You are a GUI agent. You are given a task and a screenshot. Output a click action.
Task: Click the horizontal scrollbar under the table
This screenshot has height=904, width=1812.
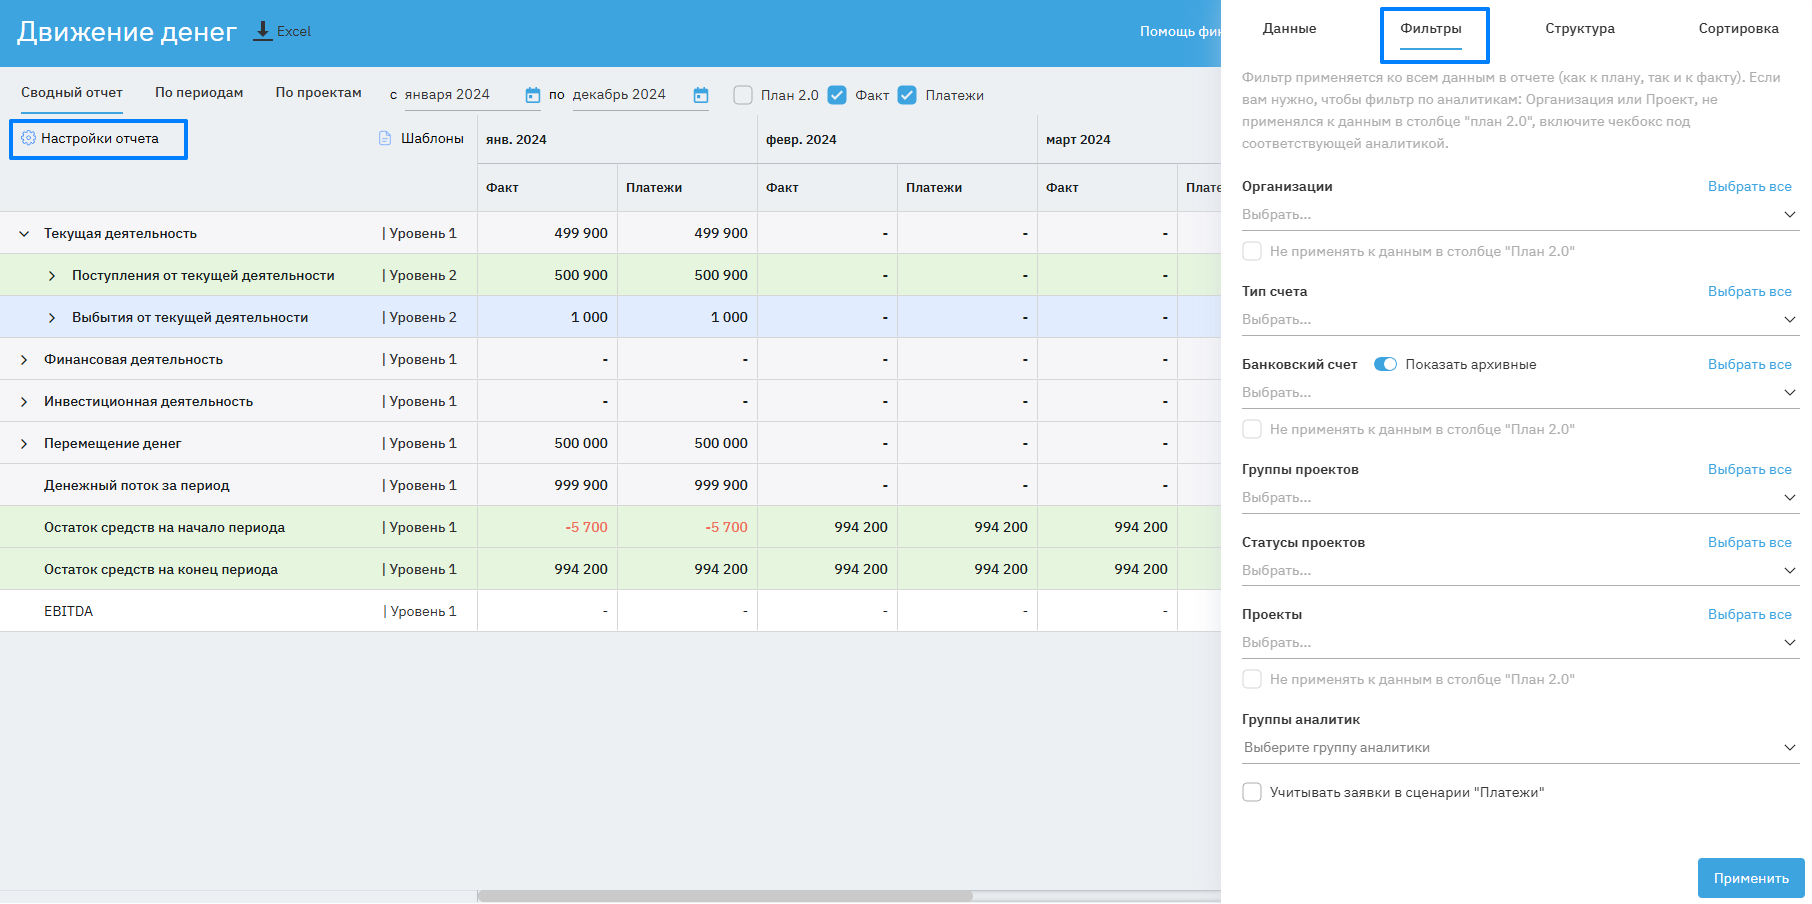pyautogui.click(x=725, y=896)
